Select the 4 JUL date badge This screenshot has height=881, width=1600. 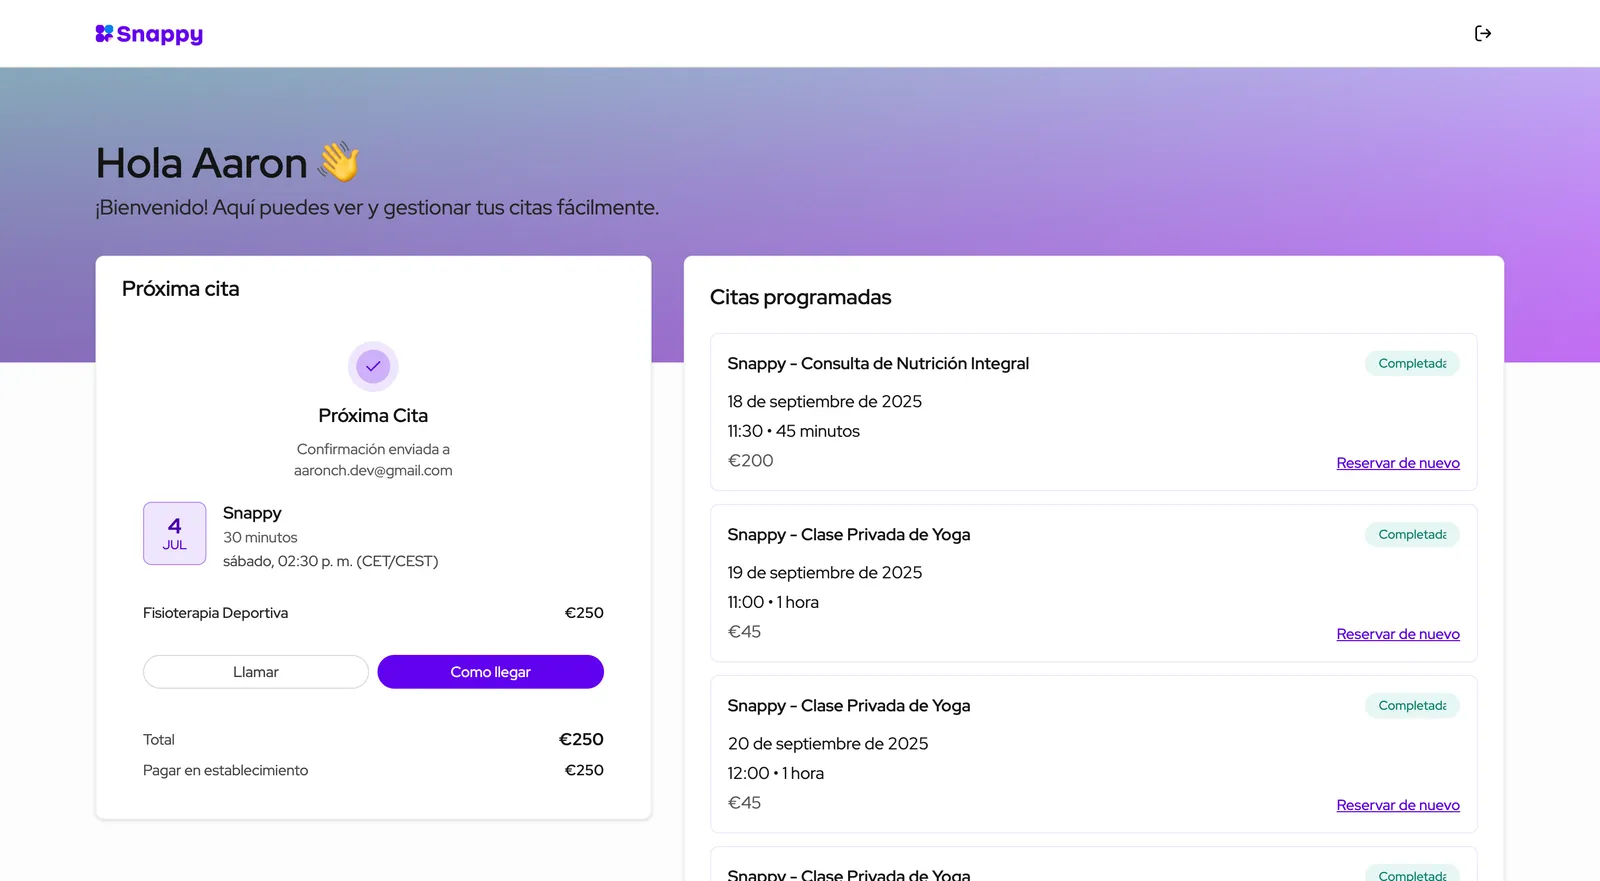click(x=175, y=533)
